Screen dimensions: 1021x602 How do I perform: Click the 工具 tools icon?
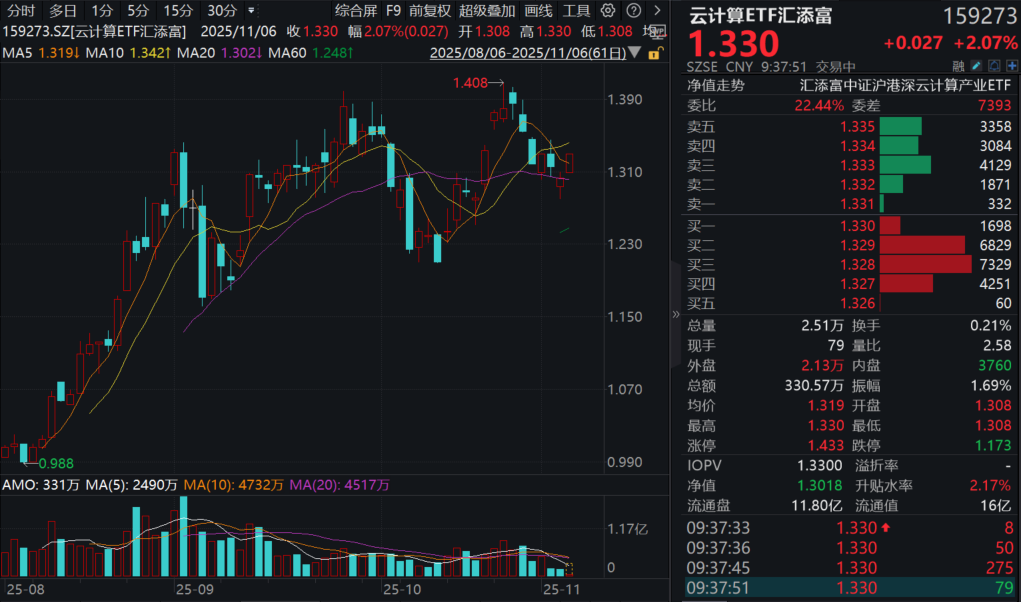point(577,10)
